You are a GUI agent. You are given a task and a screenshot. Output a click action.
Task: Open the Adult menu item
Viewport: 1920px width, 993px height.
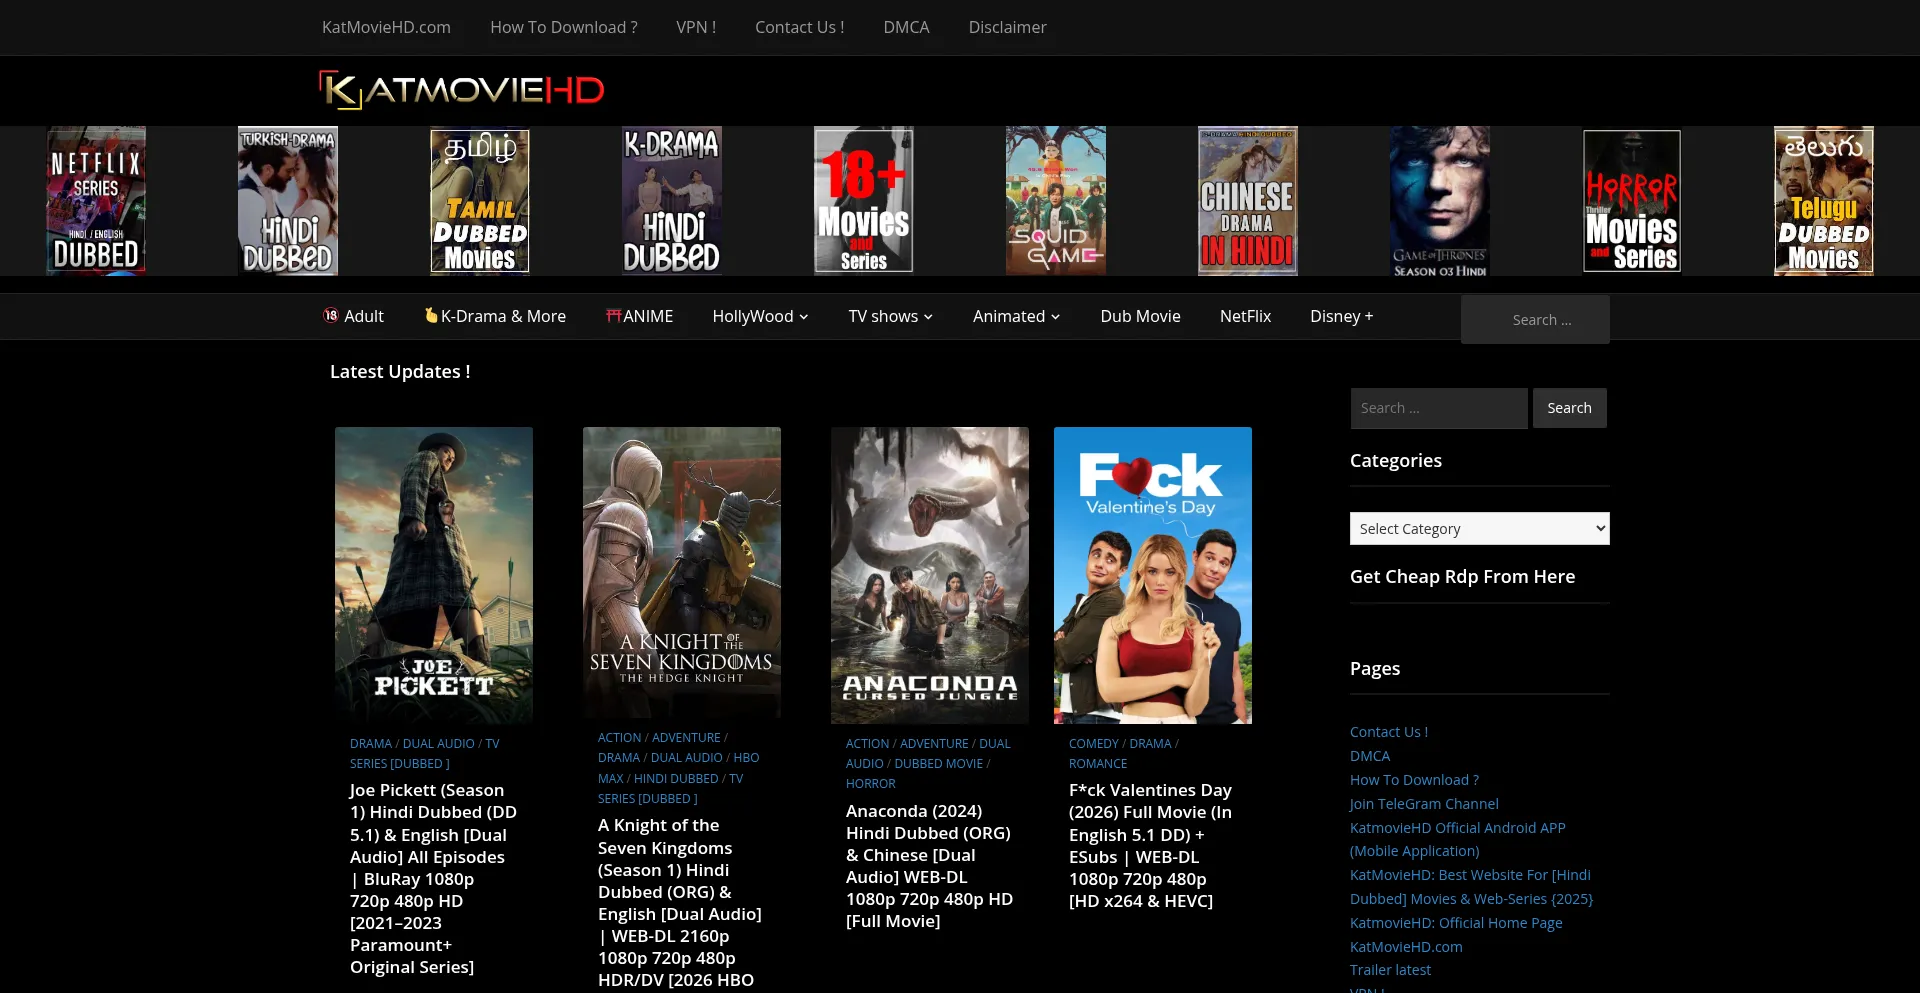click(353, 316)
